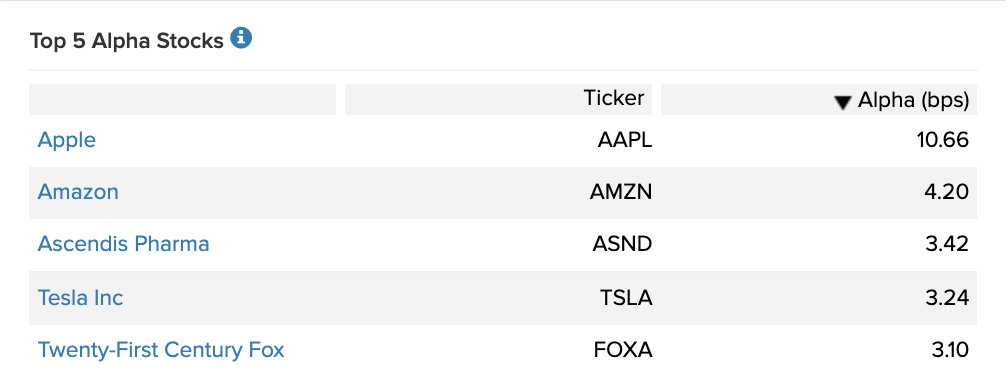Image resolution: width=1006 pixels, height=383 pixels.
Task: Open the Tesla Inc link
Action: pyautogui.click(x=80, y=298)
